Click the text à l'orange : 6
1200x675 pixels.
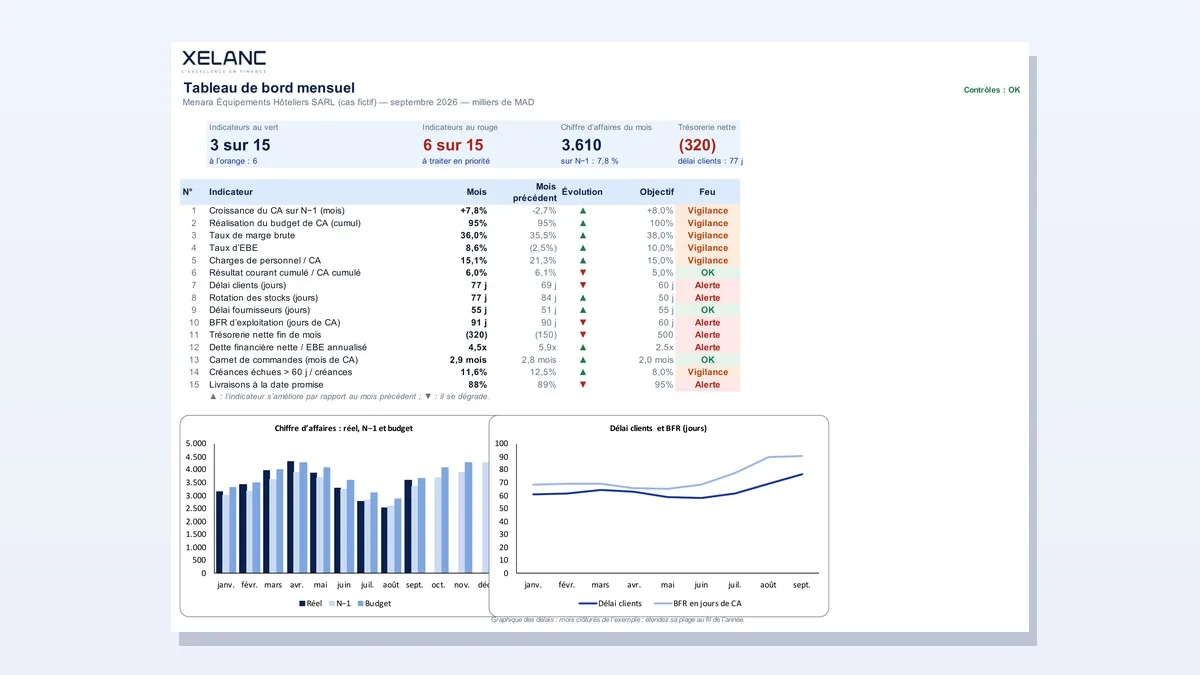[233, 161]
